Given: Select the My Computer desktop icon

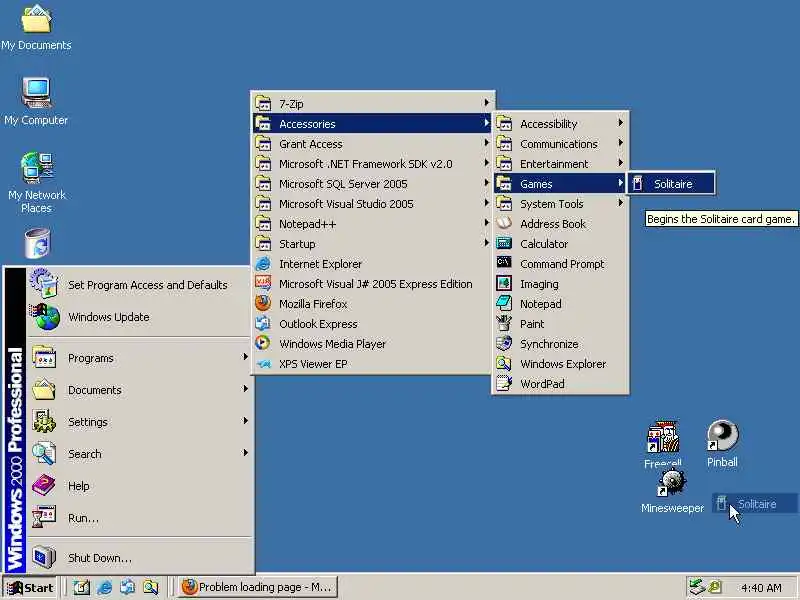Looking at the screenshot, I should (36, 101).
